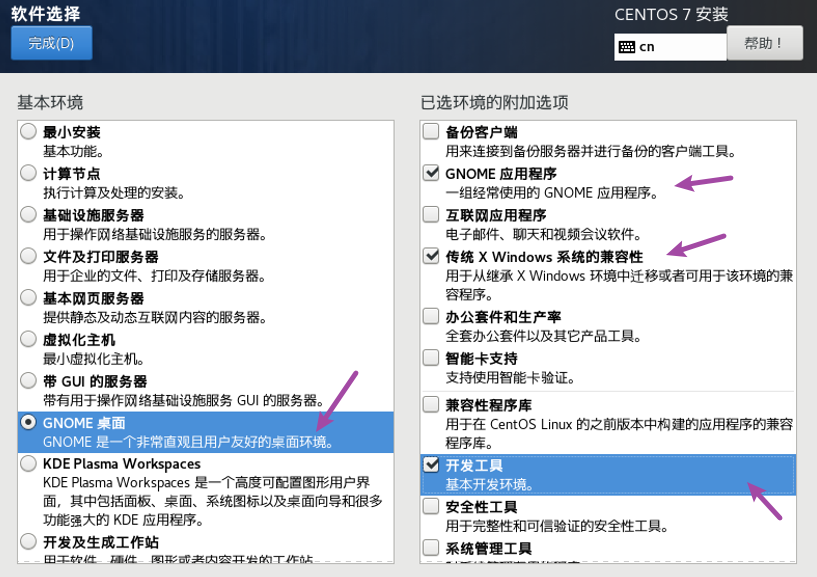This screenshot has height=577, width=817.
Task: Check the 兼容性程序库 checkbox
Action: 431,404
